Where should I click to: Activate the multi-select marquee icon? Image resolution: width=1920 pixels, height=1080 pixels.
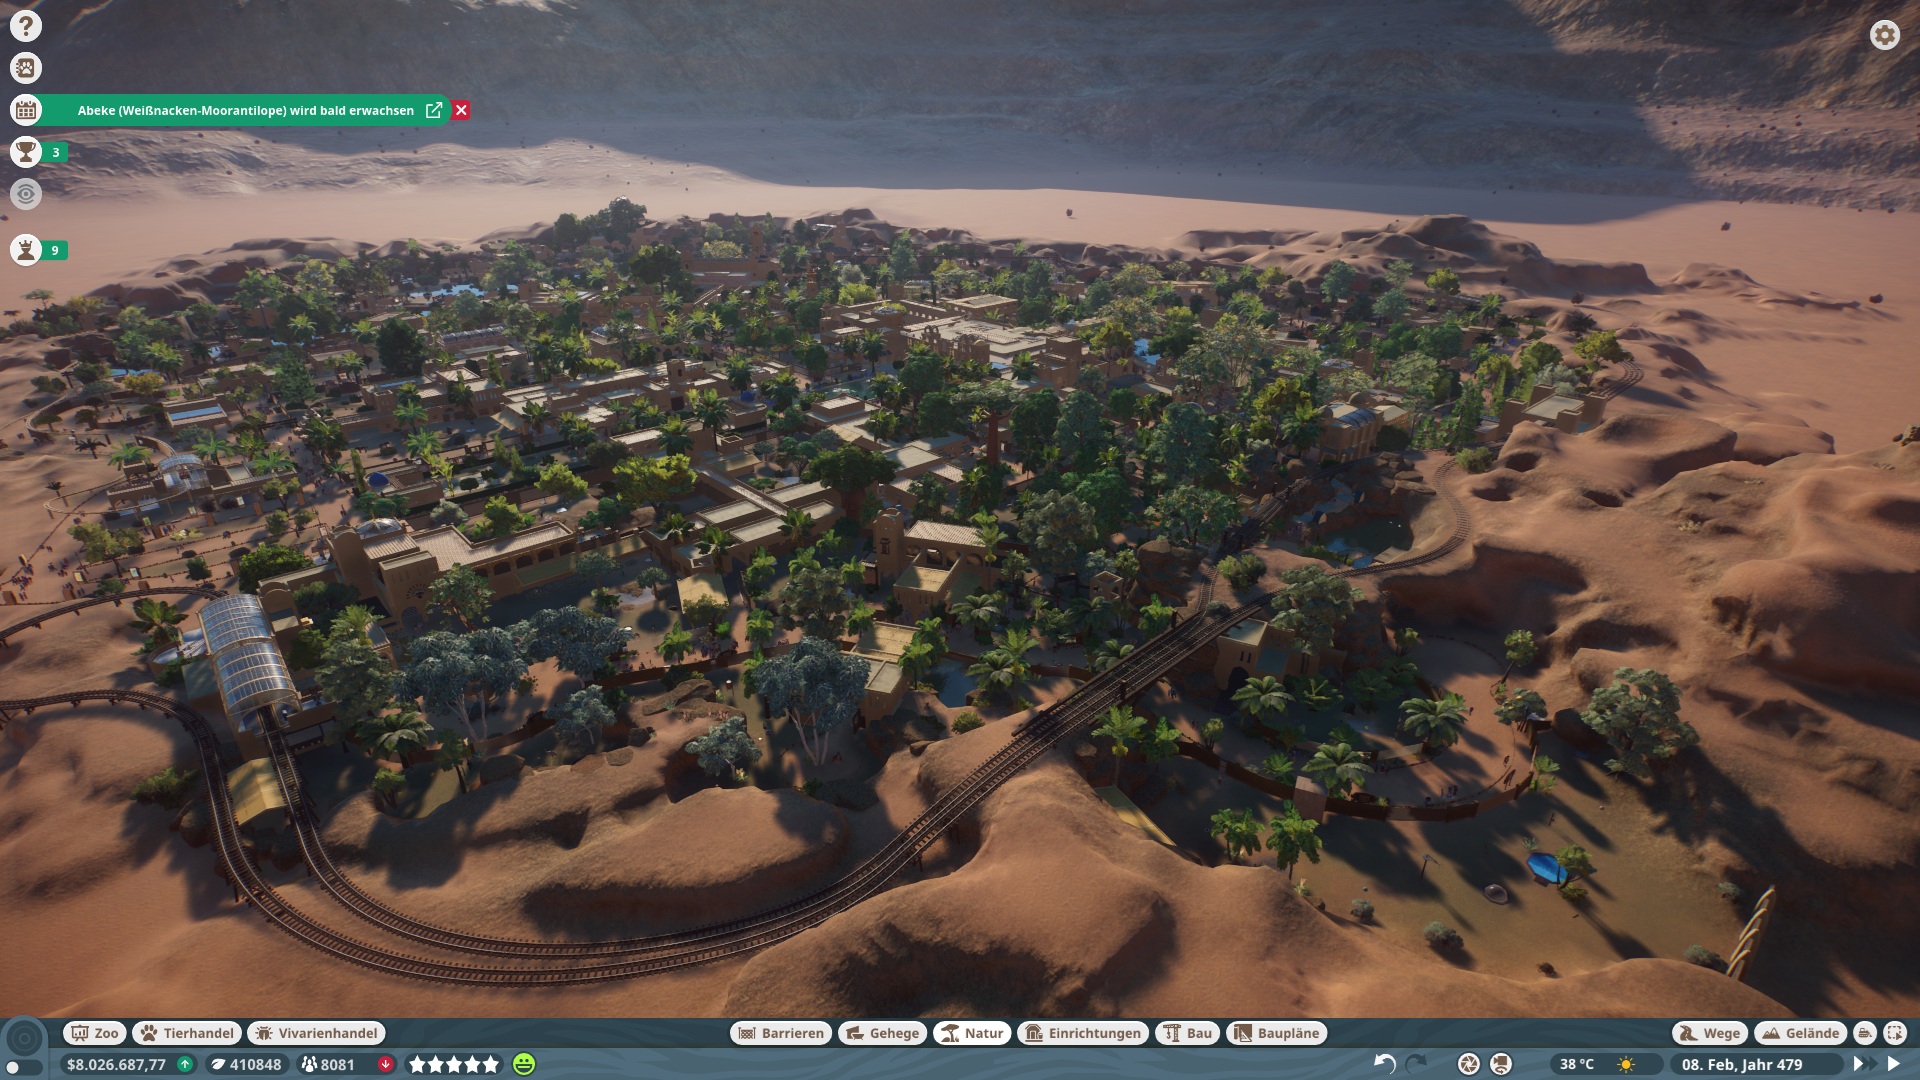1895,1033
